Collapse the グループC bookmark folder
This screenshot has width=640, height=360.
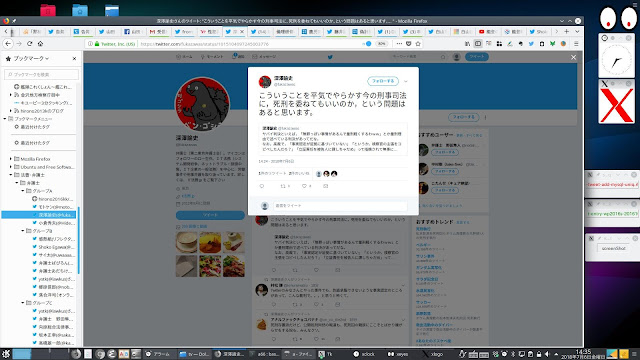tap(23, 303)
